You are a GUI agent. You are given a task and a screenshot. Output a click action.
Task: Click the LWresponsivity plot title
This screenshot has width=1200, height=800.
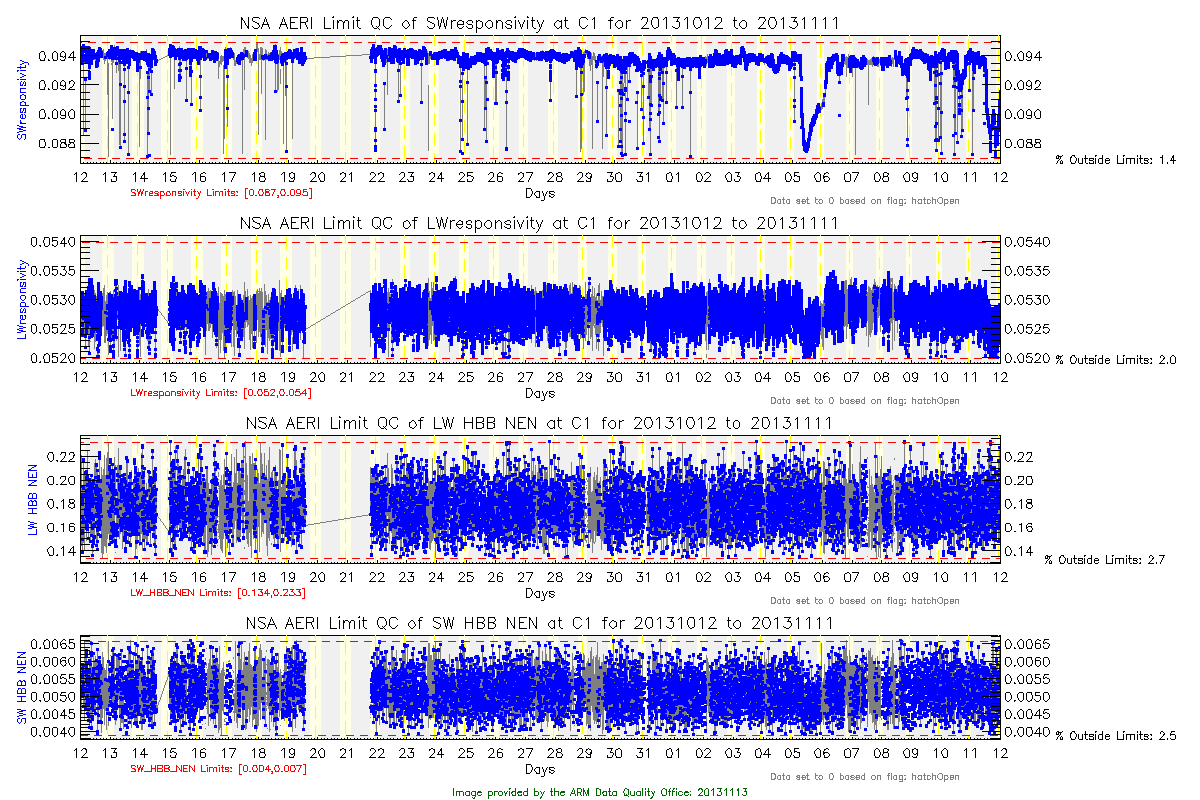click(x=539, y=223)
